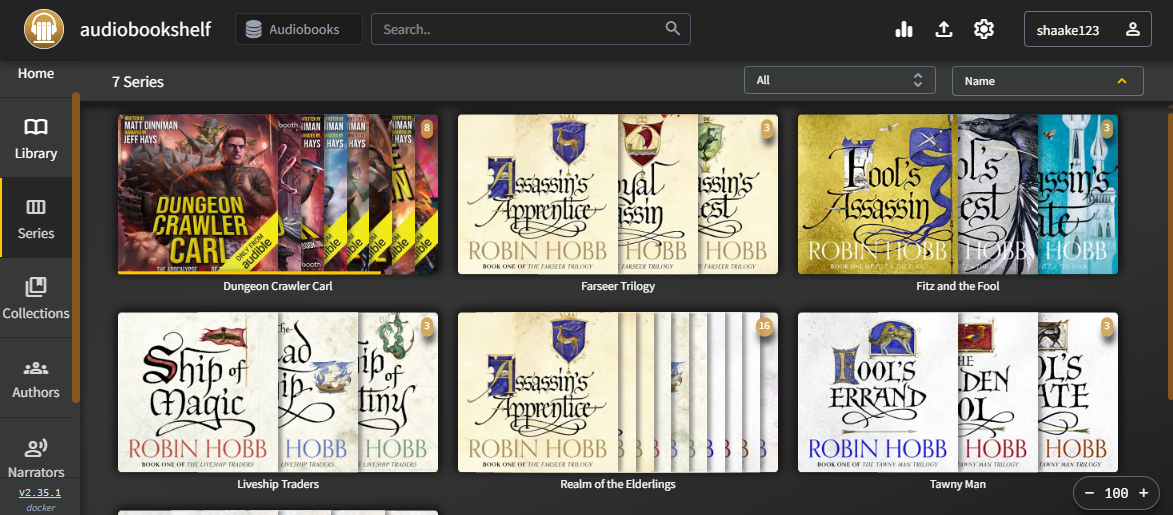Open the Audiobooks library dropdown
Screen dimensions: 1173x515
pos(298,29)
